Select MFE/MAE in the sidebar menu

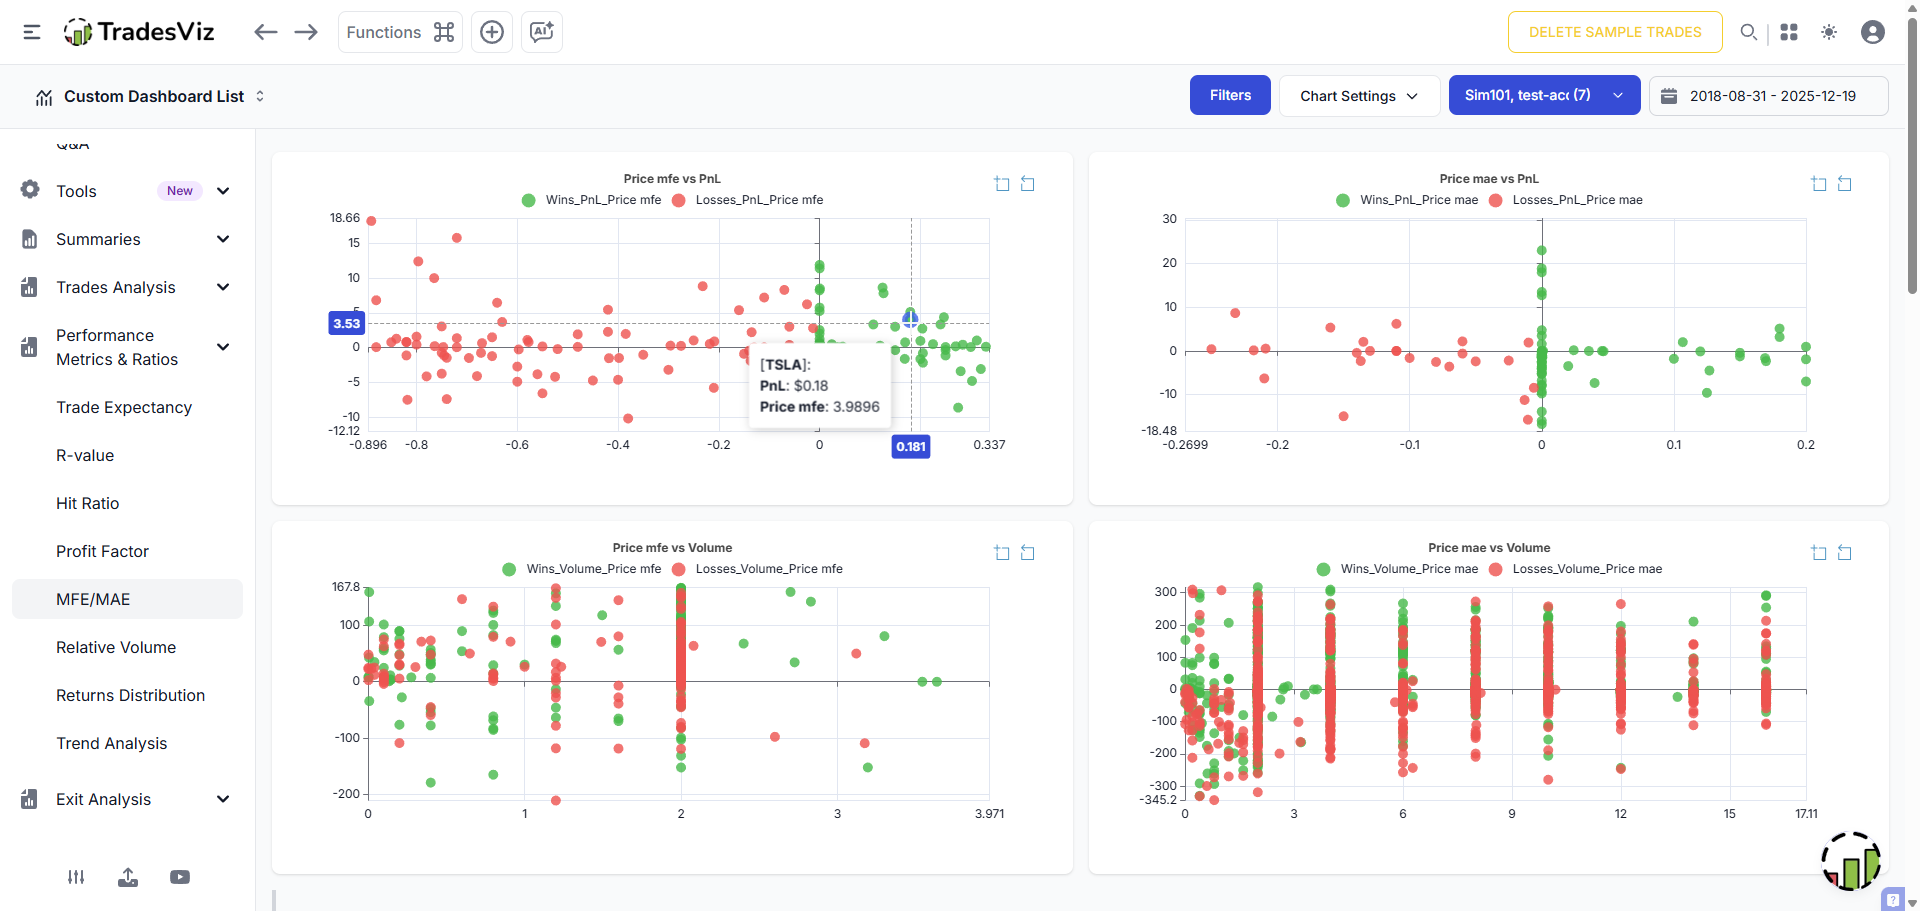pyautogui.click(x=93, y=598)
